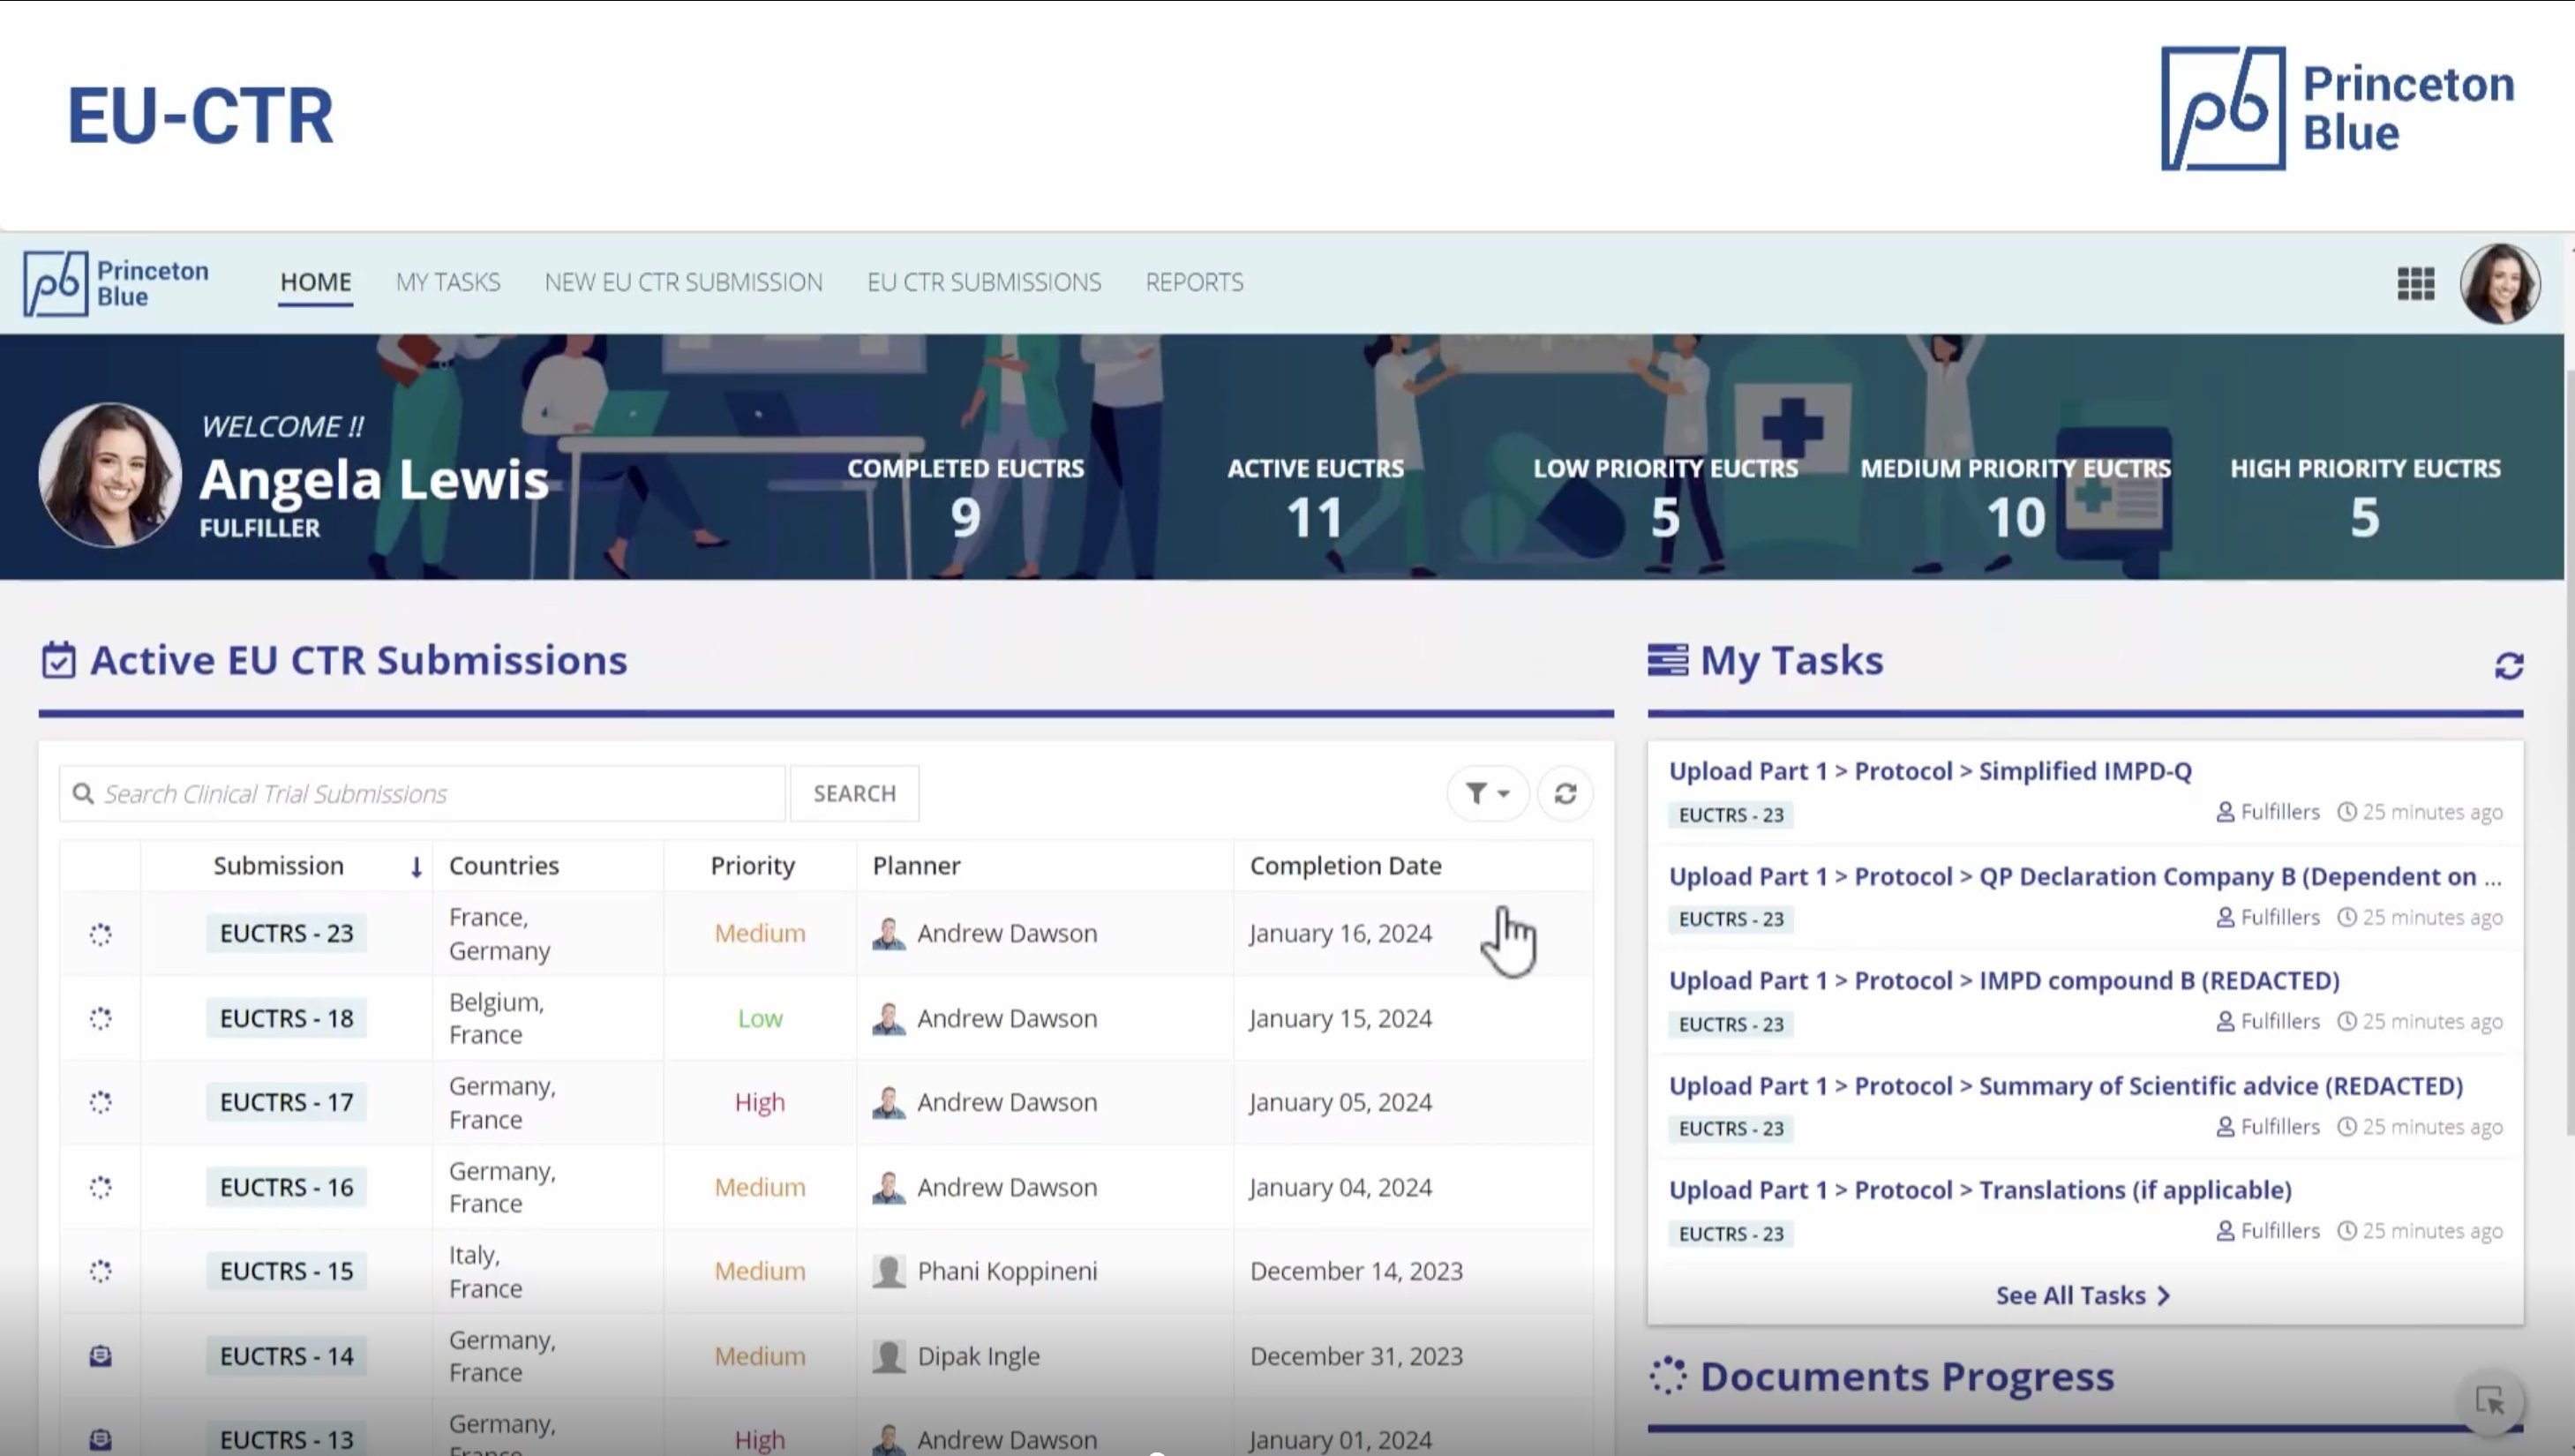Image resolution: width=2575 pixels, height=1456 pixels.
Task: Click EUCTRS - 17 row status icon
Action: pyautogui.click(x=100, y=1102)
